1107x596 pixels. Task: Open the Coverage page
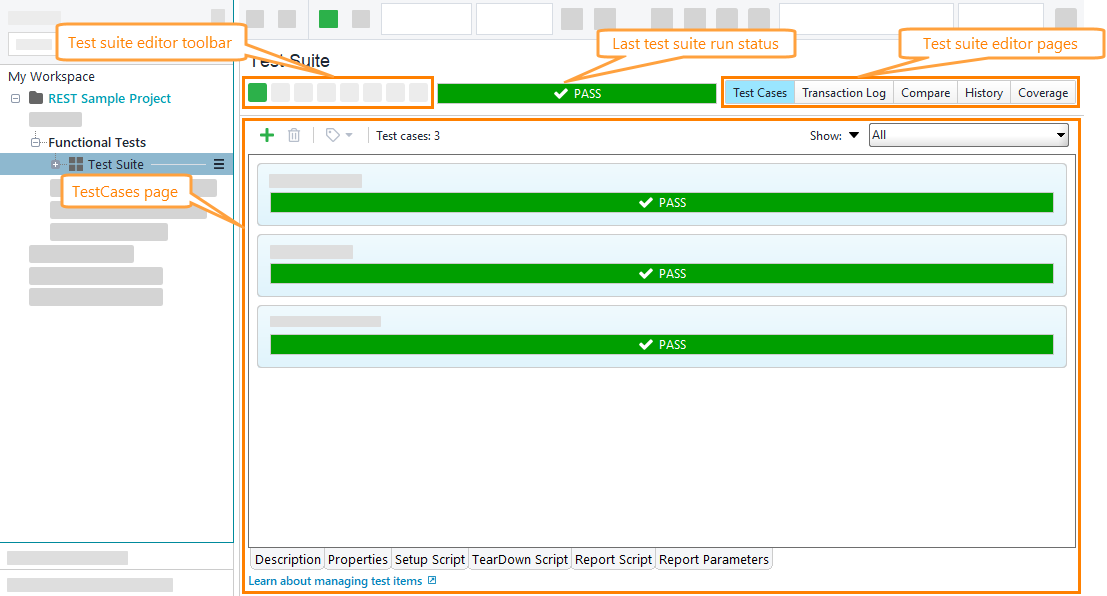[1042, 92]
